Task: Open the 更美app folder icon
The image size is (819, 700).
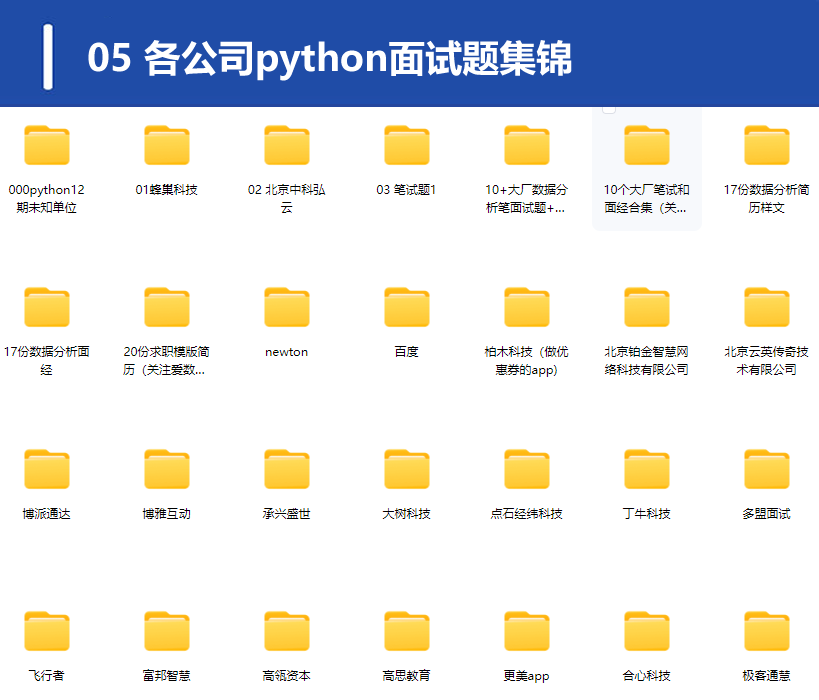Action: tap(526, 631)
